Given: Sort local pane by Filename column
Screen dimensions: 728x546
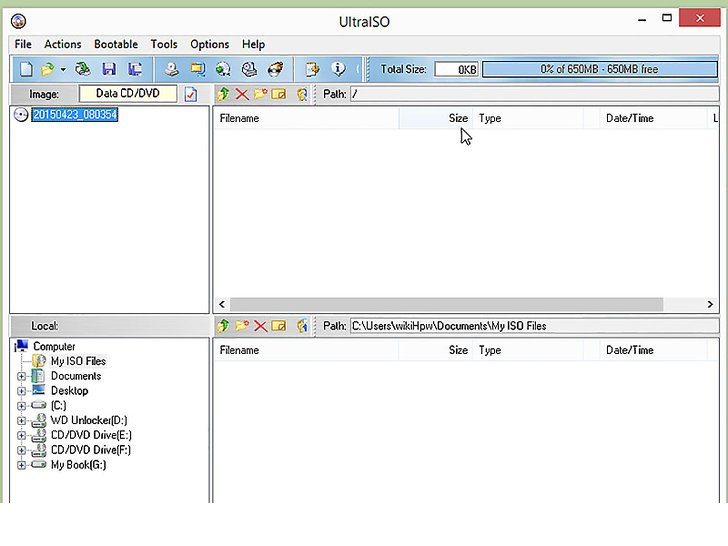Looking at the screenshot, I should [x=306, y=350].
